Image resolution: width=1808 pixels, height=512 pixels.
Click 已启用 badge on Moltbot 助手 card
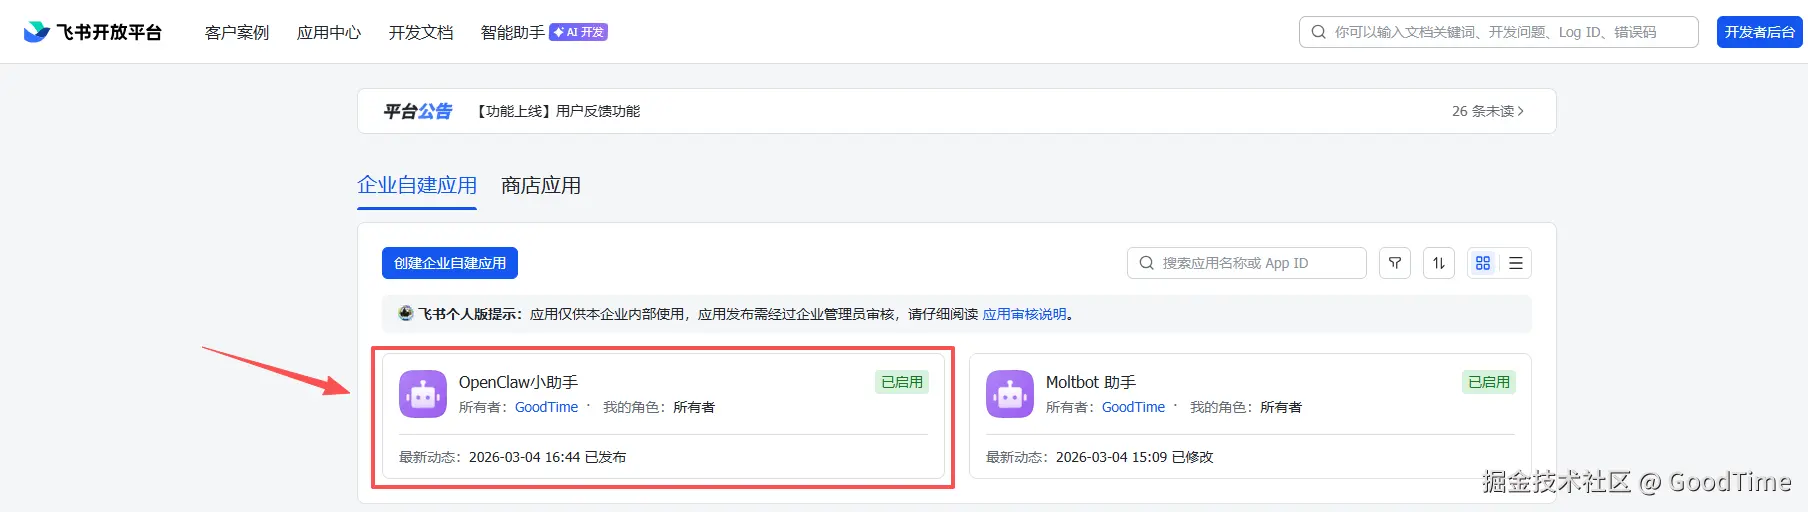(1489, 382)
